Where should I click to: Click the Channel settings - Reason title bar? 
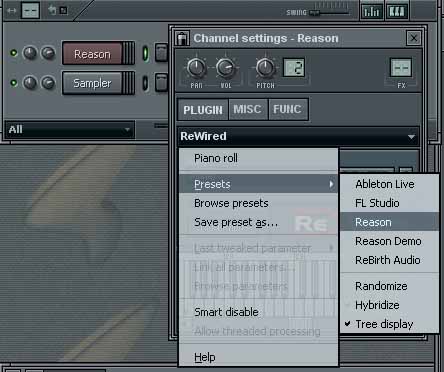(x=297, y=38)
